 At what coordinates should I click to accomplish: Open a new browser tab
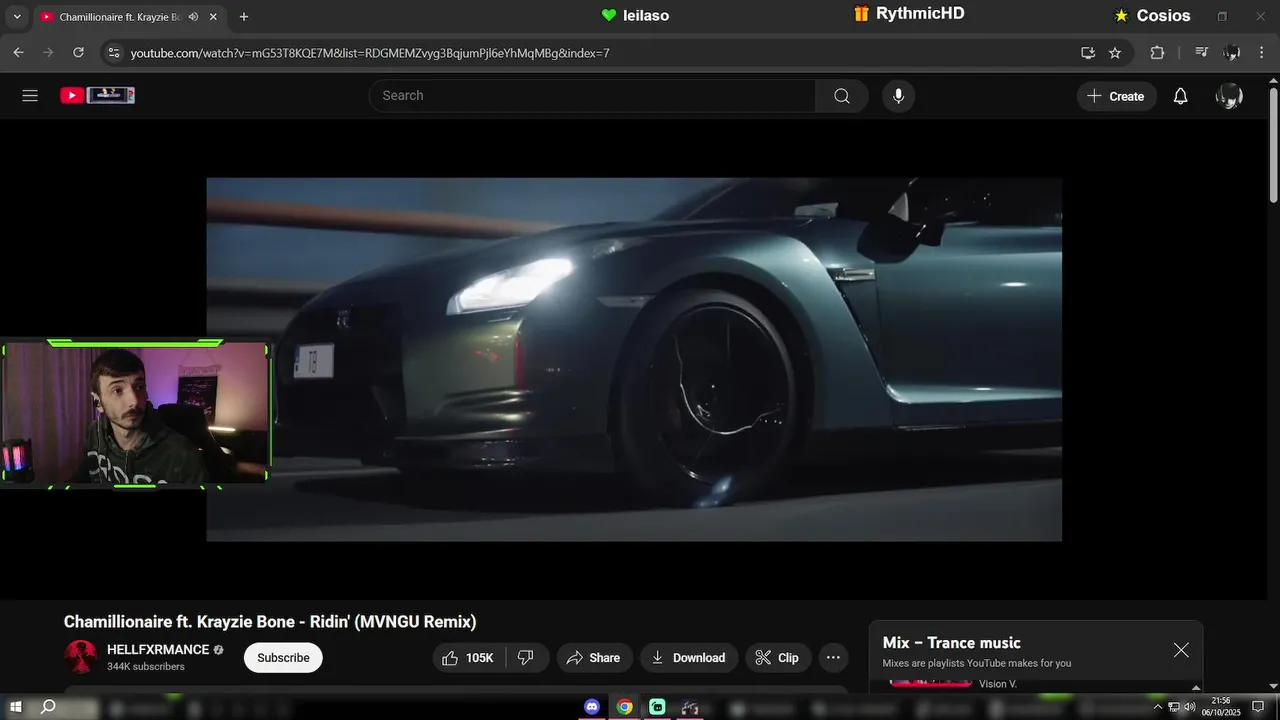point(243,17)
